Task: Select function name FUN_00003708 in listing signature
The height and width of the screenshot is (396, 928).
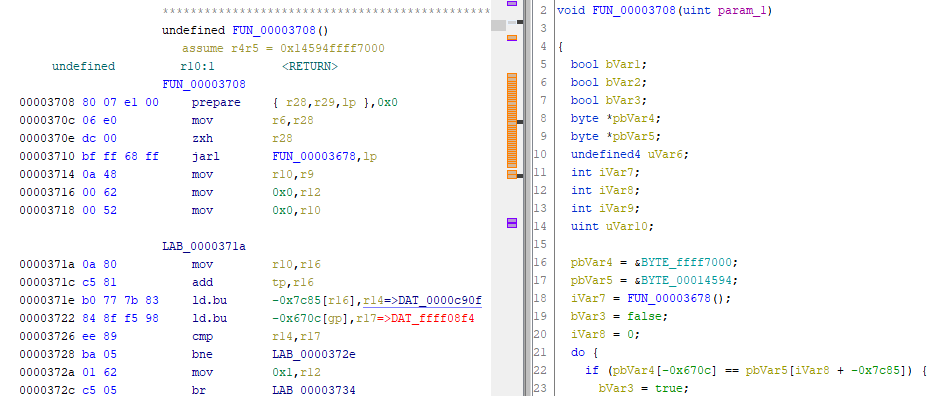Action: point(275,30)
